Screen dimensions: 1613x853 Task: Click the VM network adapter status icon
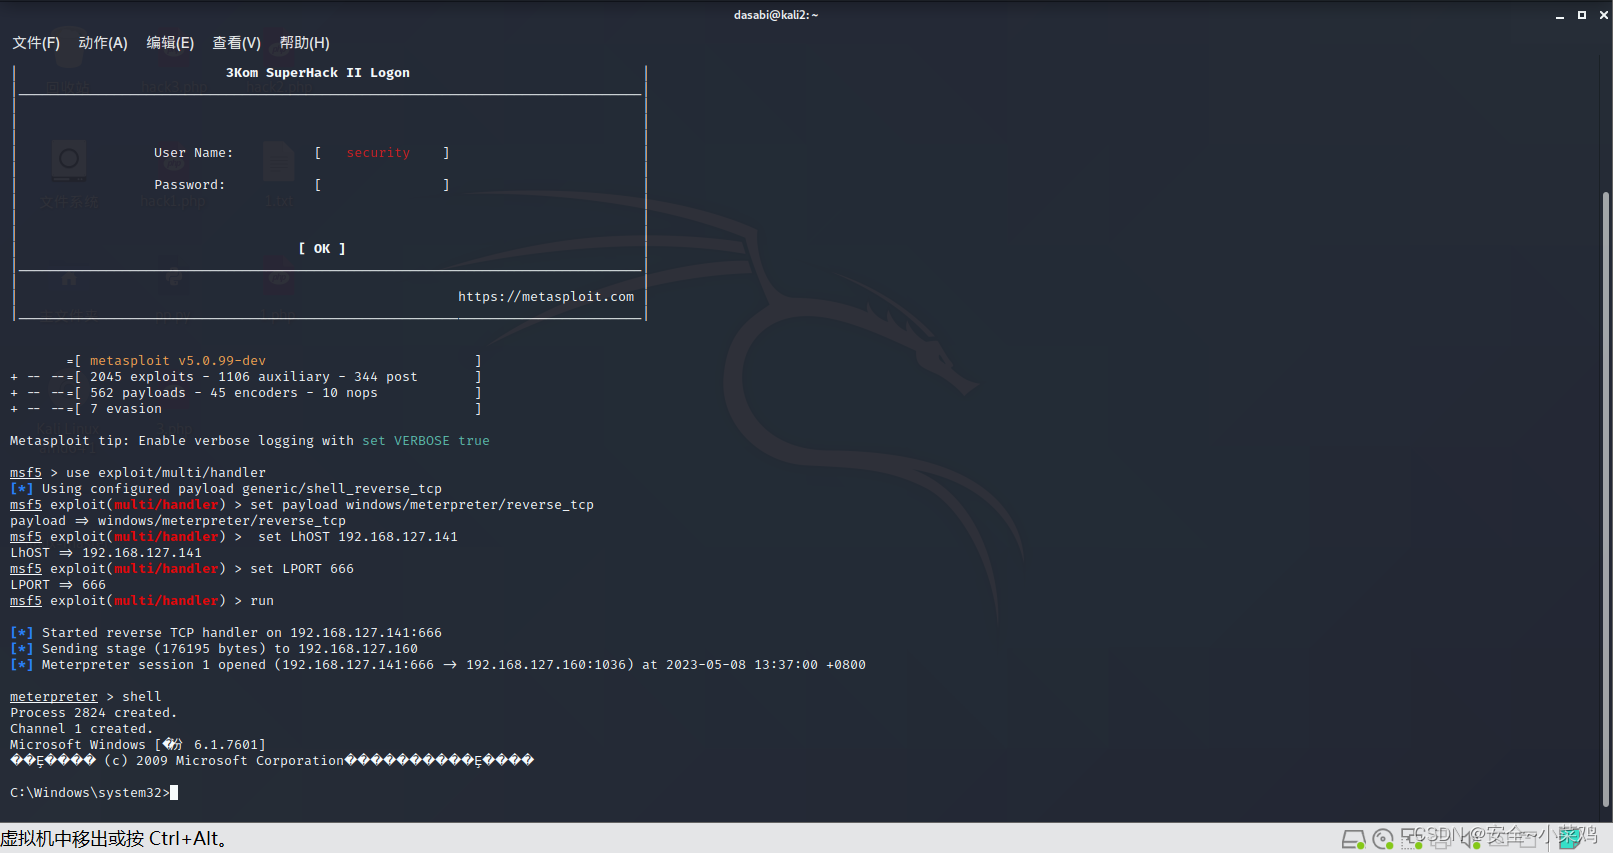(x=1412, y=839)
